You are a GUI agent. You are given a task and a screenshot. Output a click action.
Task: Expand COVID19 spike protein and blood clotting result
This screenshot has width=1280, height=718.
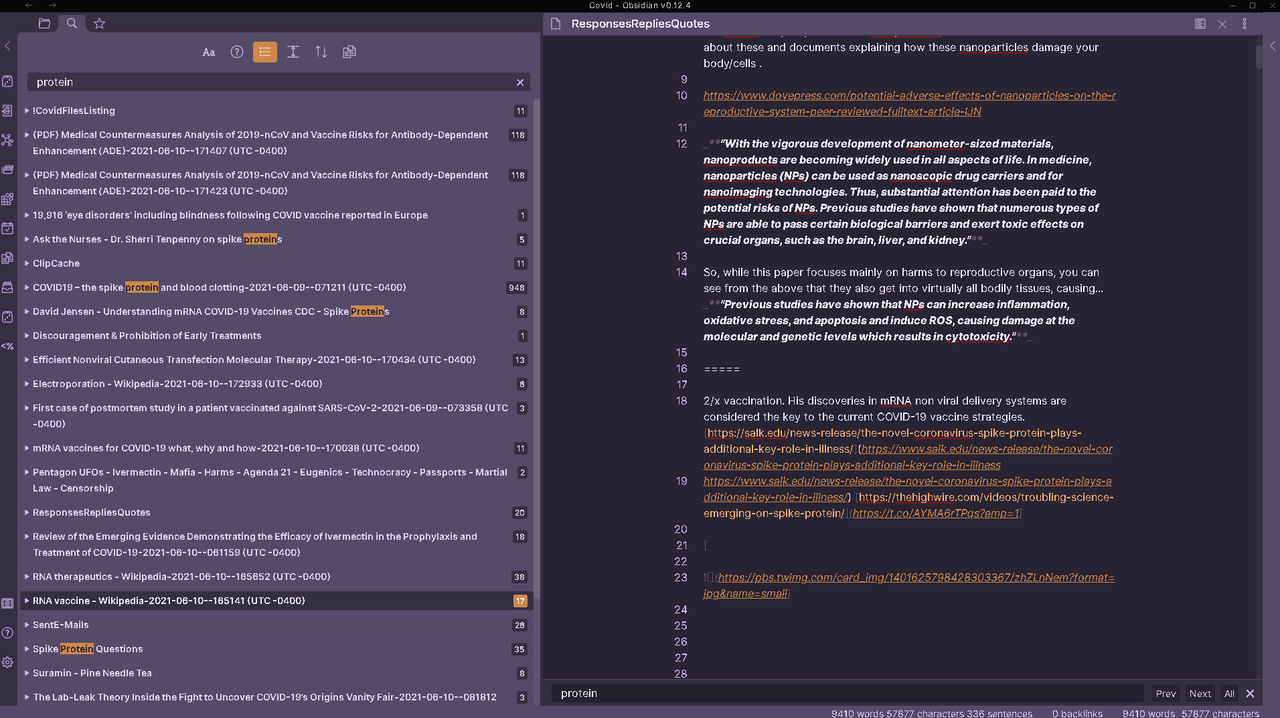(27, 287)
